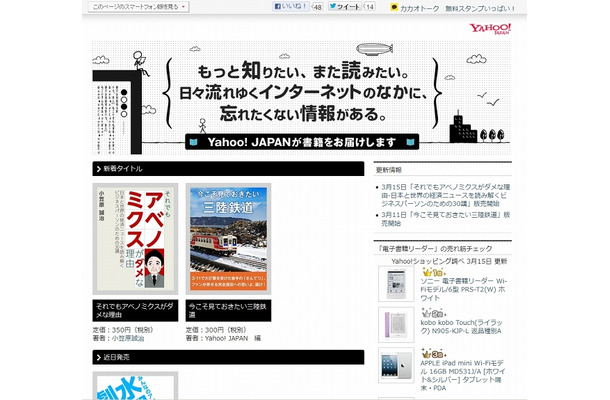
Task: Click chevron arrow beside 近日発売
Action: point(98,358)
